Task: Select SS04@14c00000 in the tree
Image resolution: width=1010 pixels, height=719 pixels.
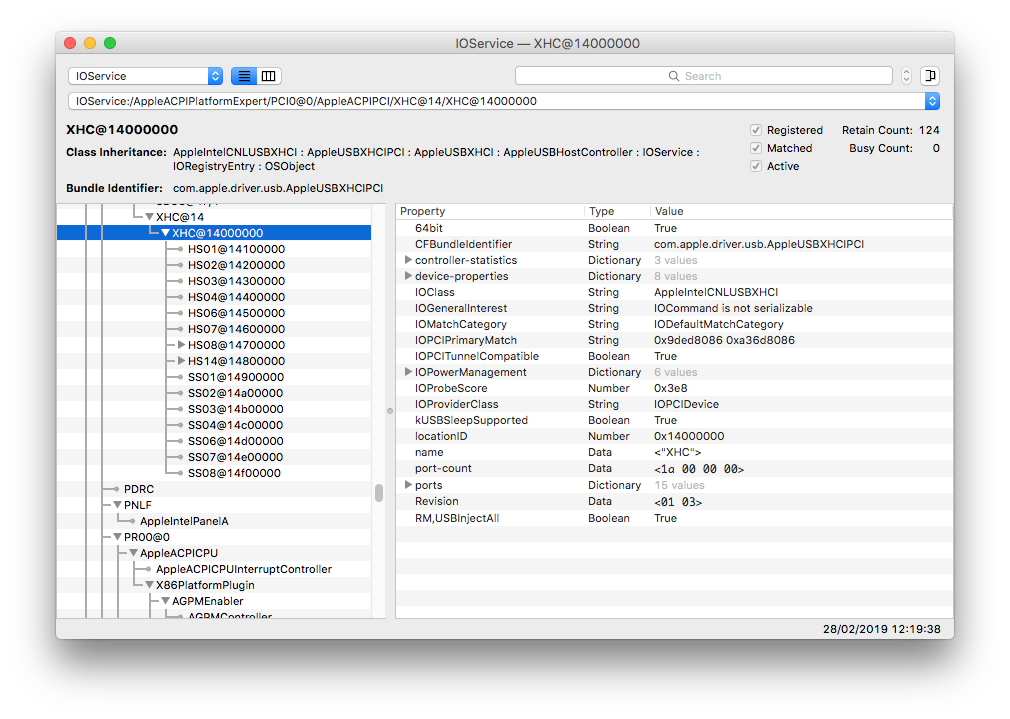Action: (x=235, y=425)
